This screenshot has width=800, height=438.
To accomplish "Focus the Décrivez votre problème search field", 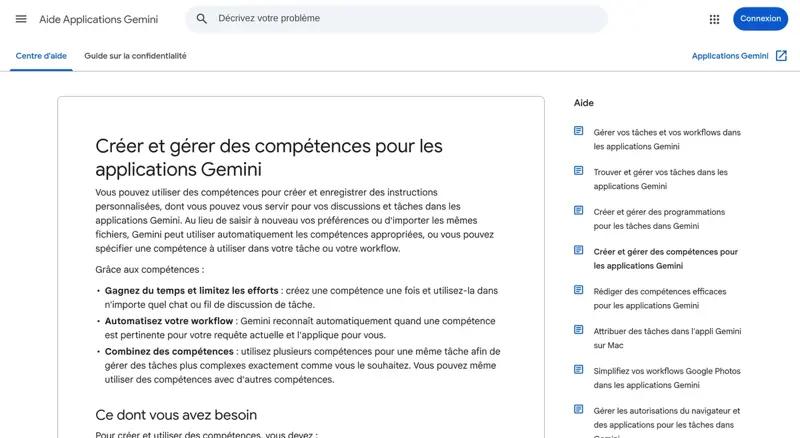I will (x=396, y=19).
